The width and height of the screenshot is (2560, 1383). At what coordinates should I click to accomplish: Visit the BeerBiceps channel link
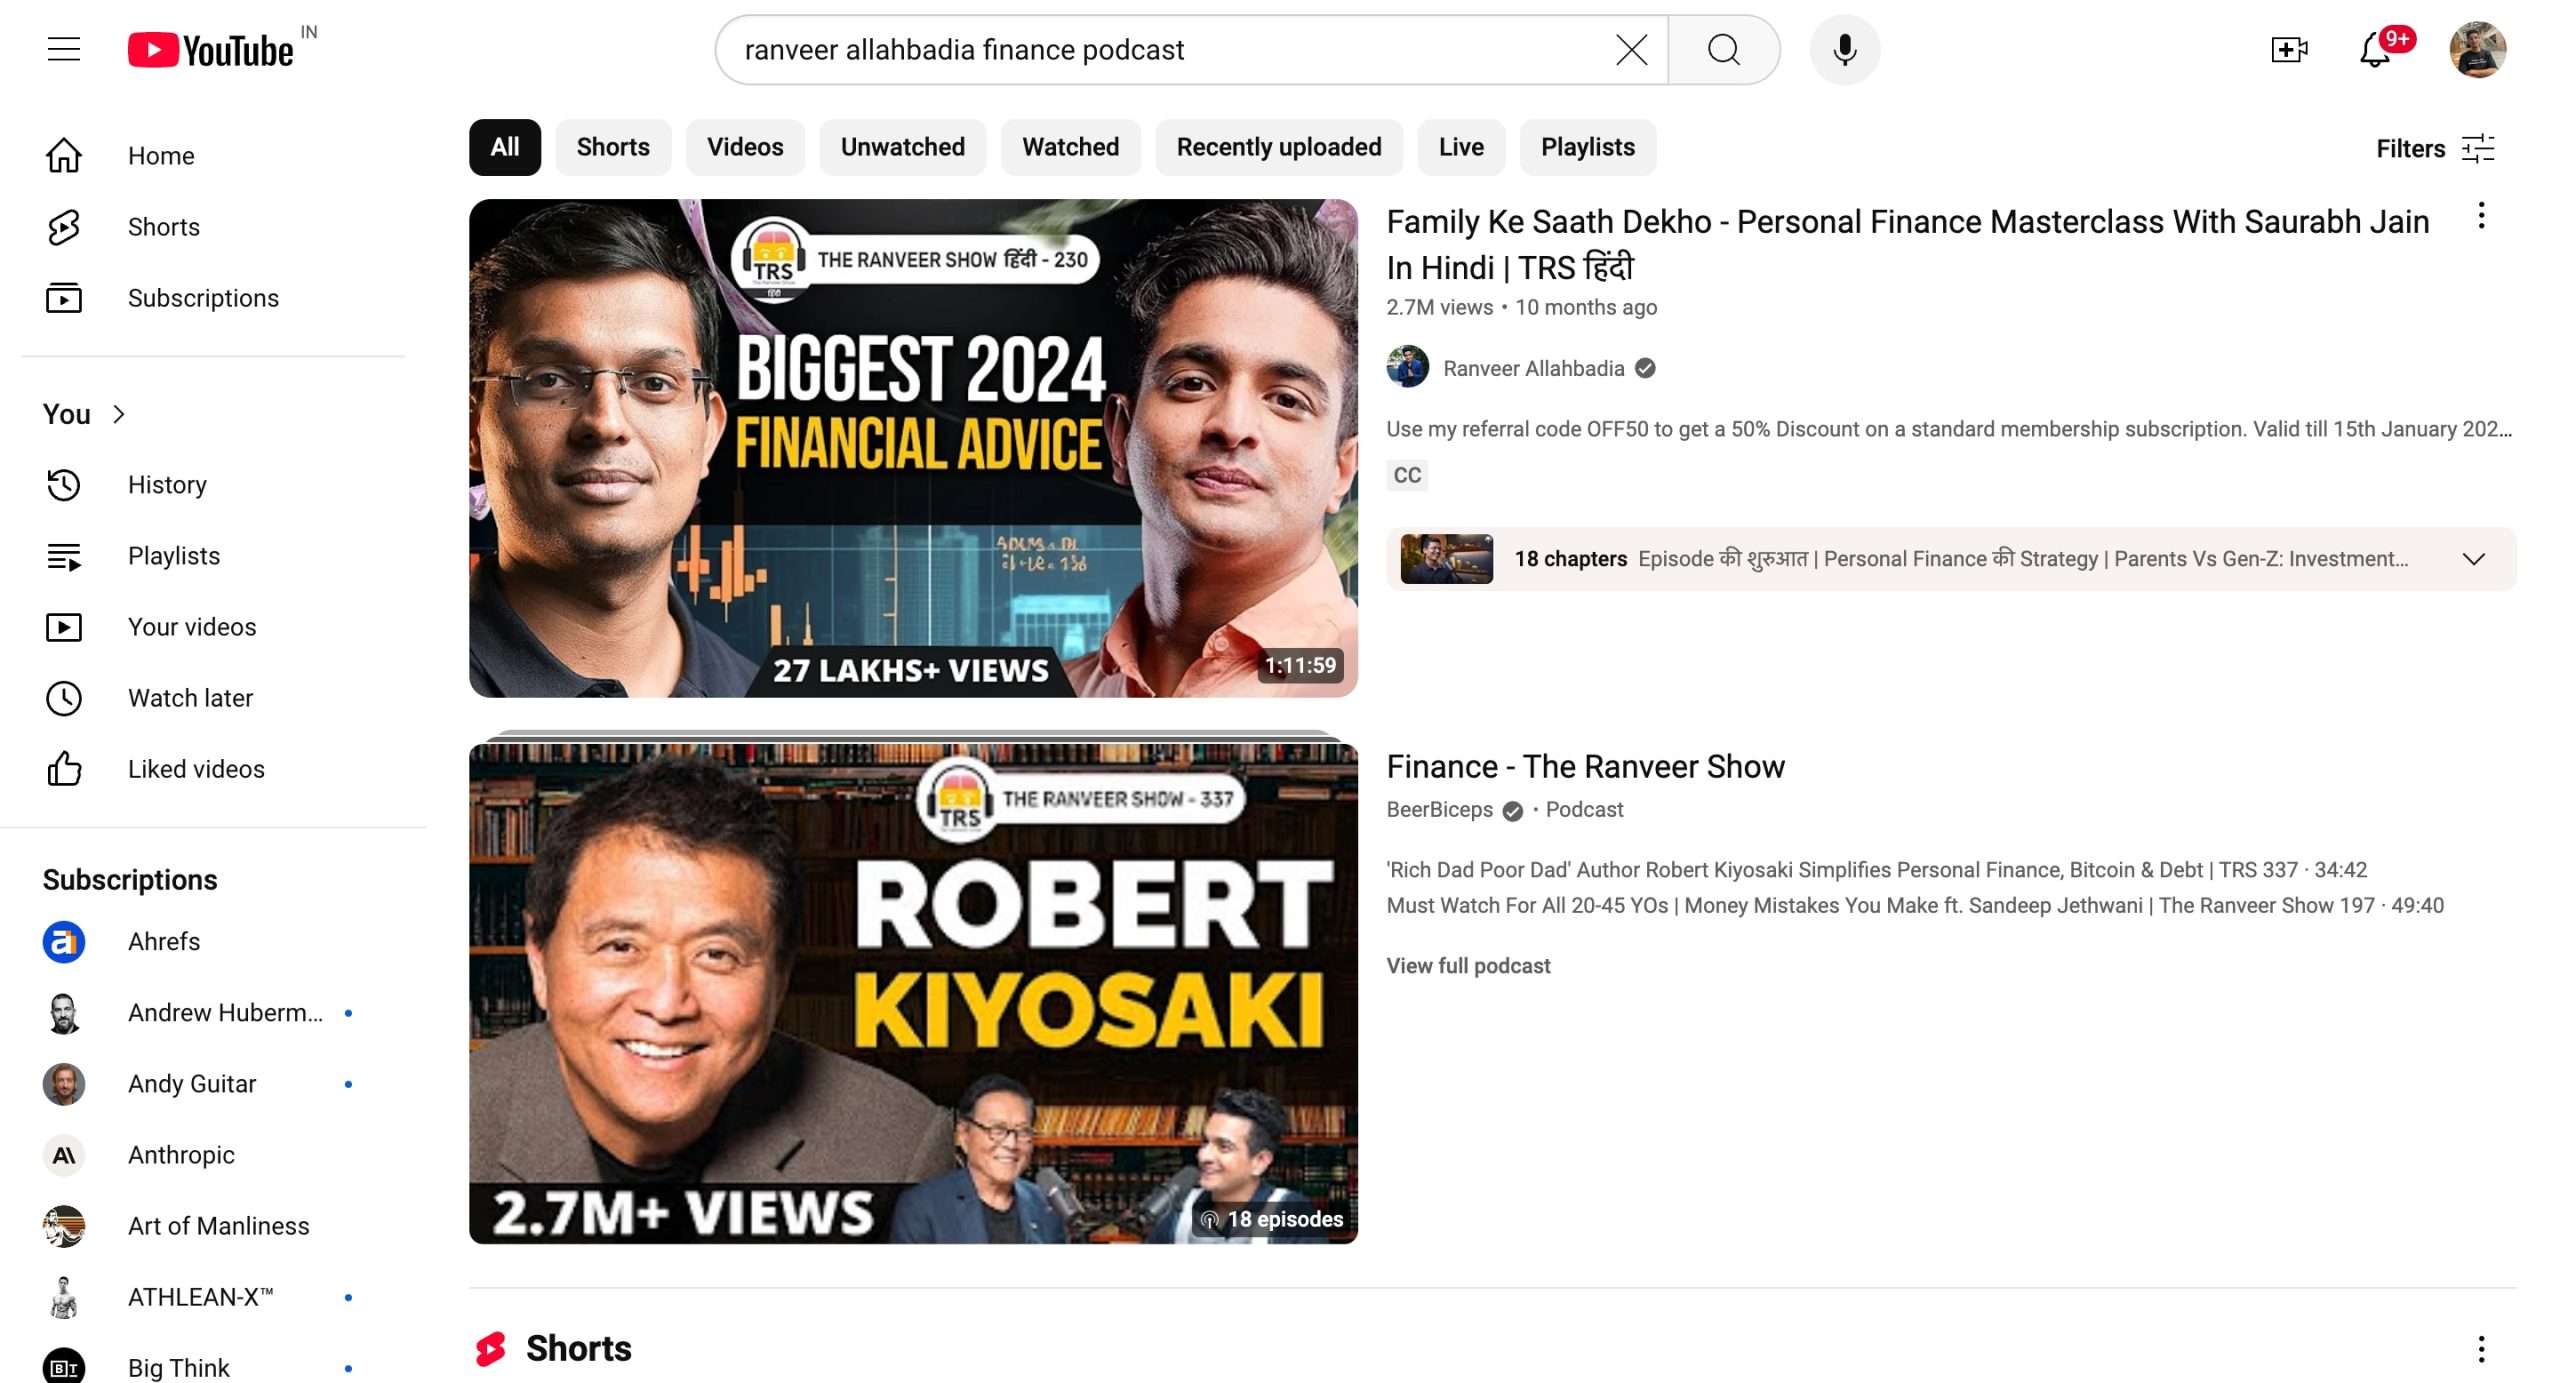coord(1439,810)
